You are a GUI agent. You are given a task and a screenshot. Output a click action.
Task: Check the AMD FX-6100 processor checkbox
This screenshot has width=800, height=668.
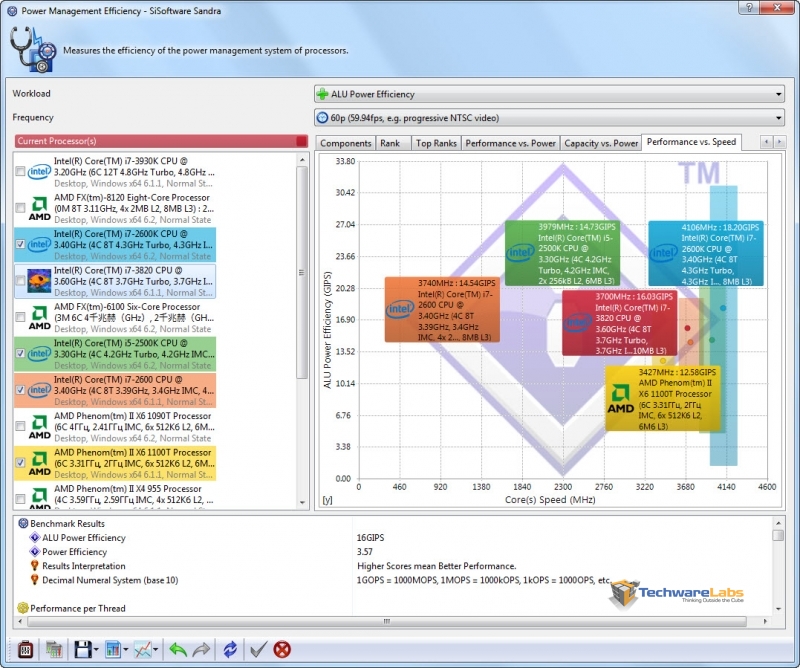[x=20, y=317]
